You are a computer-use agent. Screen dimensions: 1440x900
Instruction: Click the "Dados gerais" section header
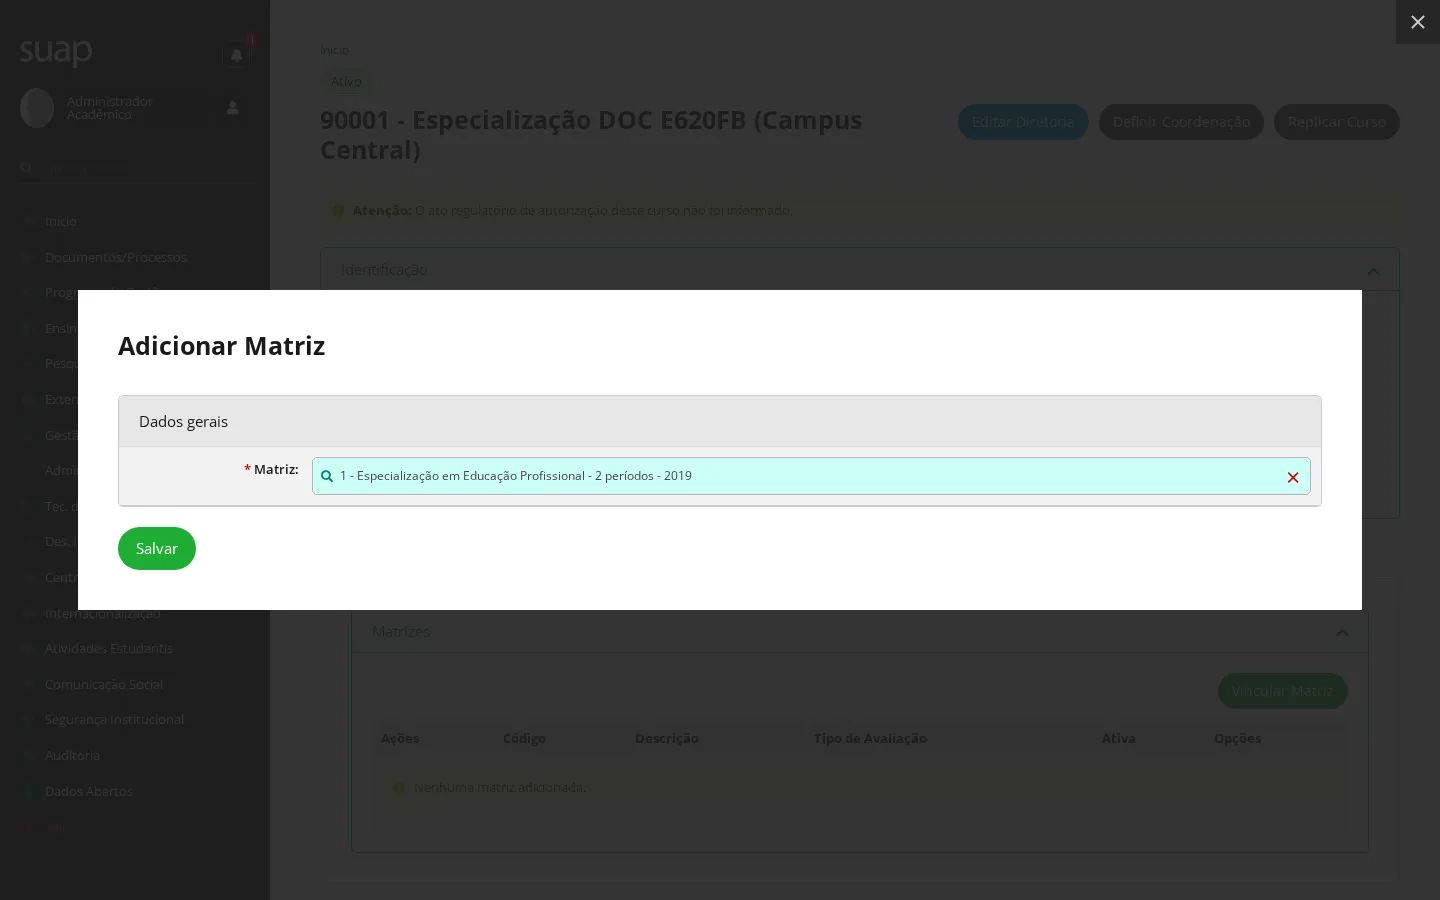tap(720, 421)
